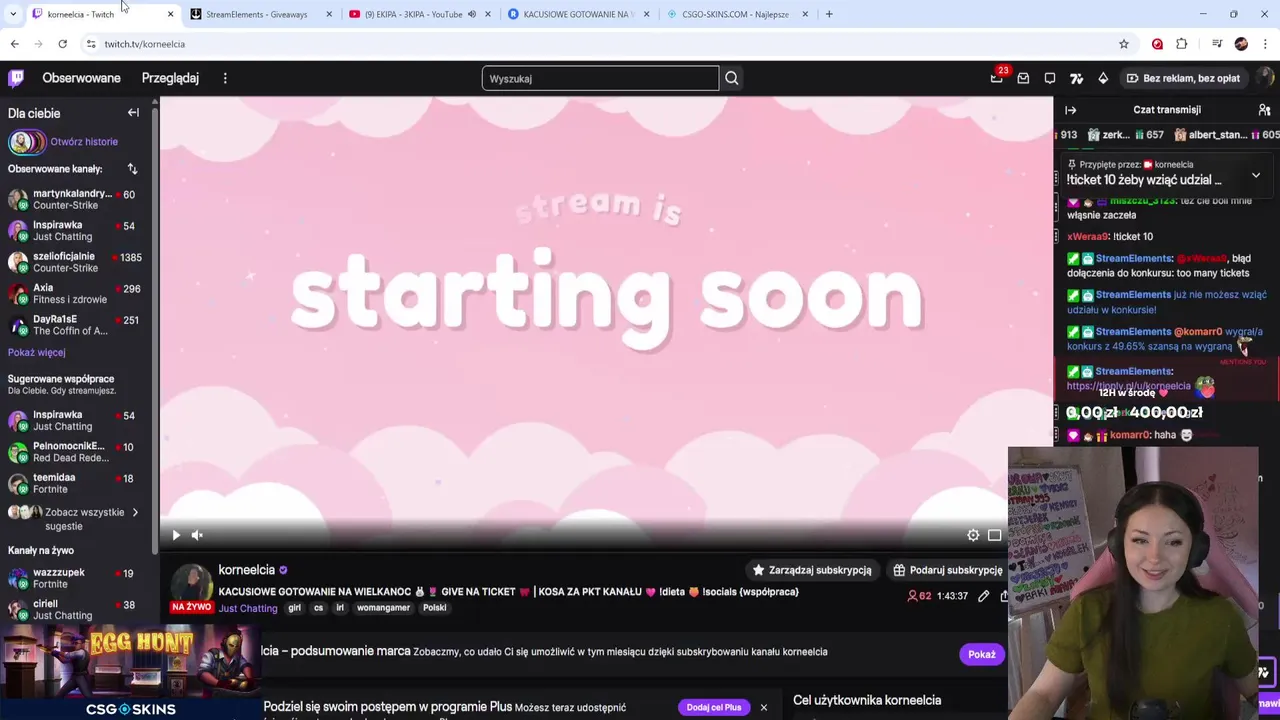
Task: Dismiss the Plus program banner
Action: click(x=763, y=708)
